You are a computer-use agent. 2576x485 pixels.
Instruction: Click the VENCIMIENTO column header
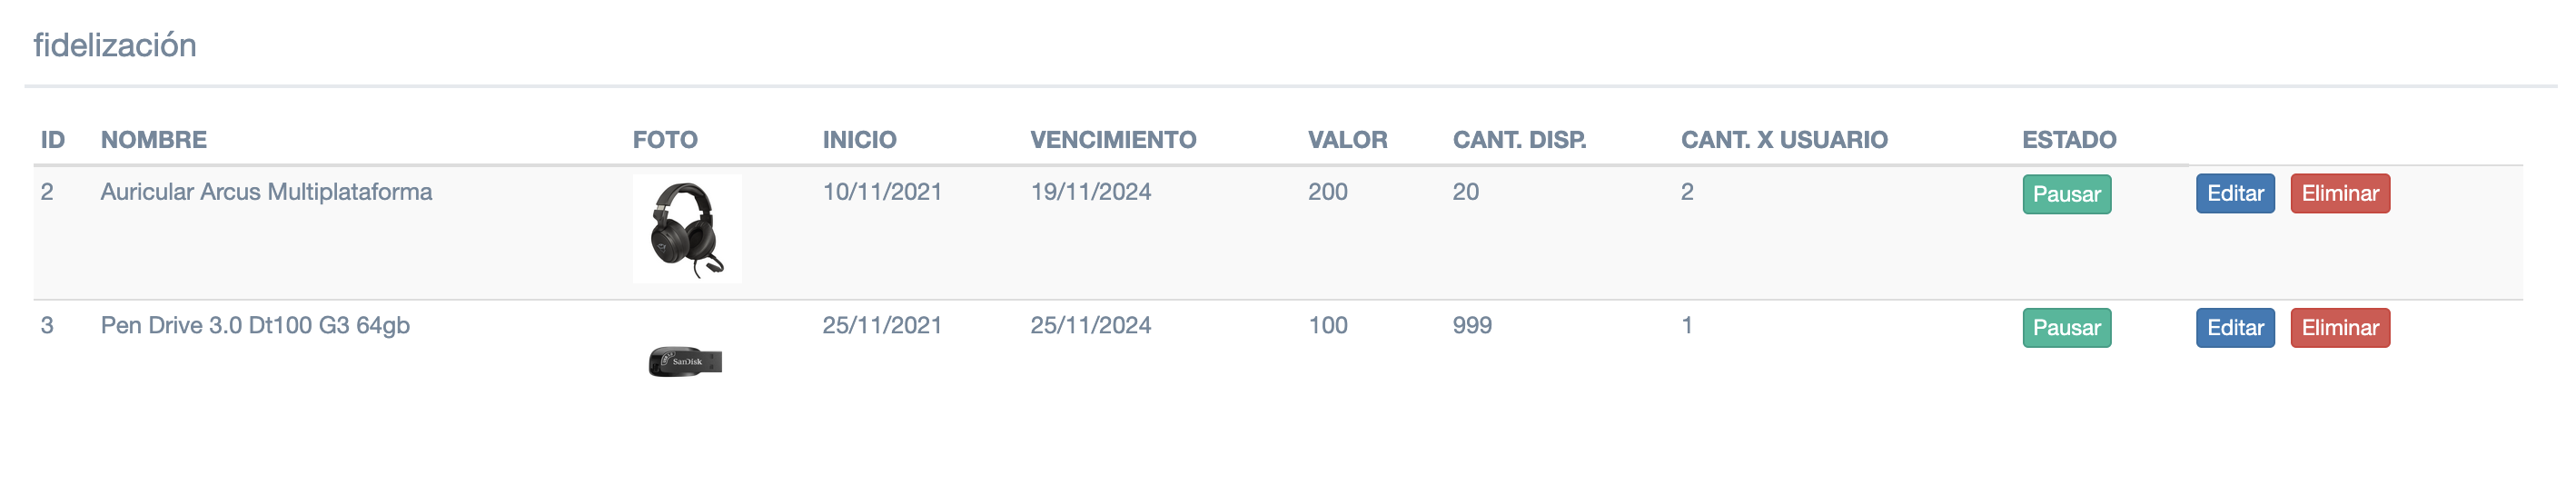pos(1113,140)
